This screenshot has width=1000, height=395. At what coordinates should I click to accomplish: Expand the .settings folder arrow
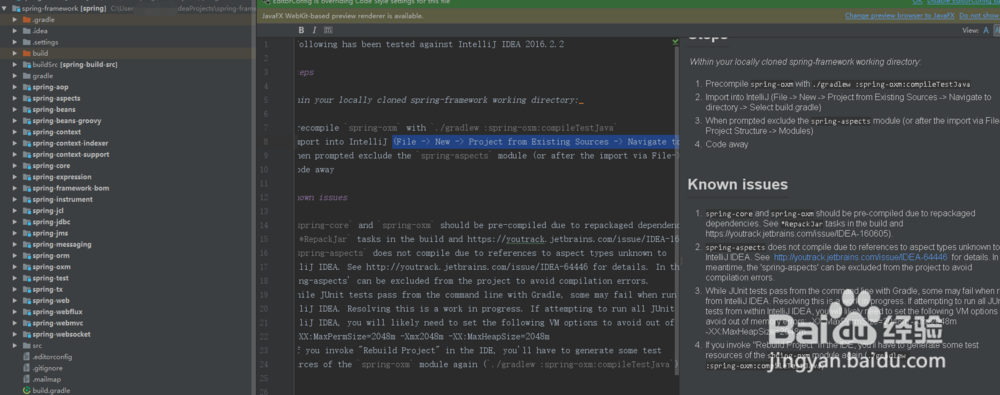pos(15,42)
